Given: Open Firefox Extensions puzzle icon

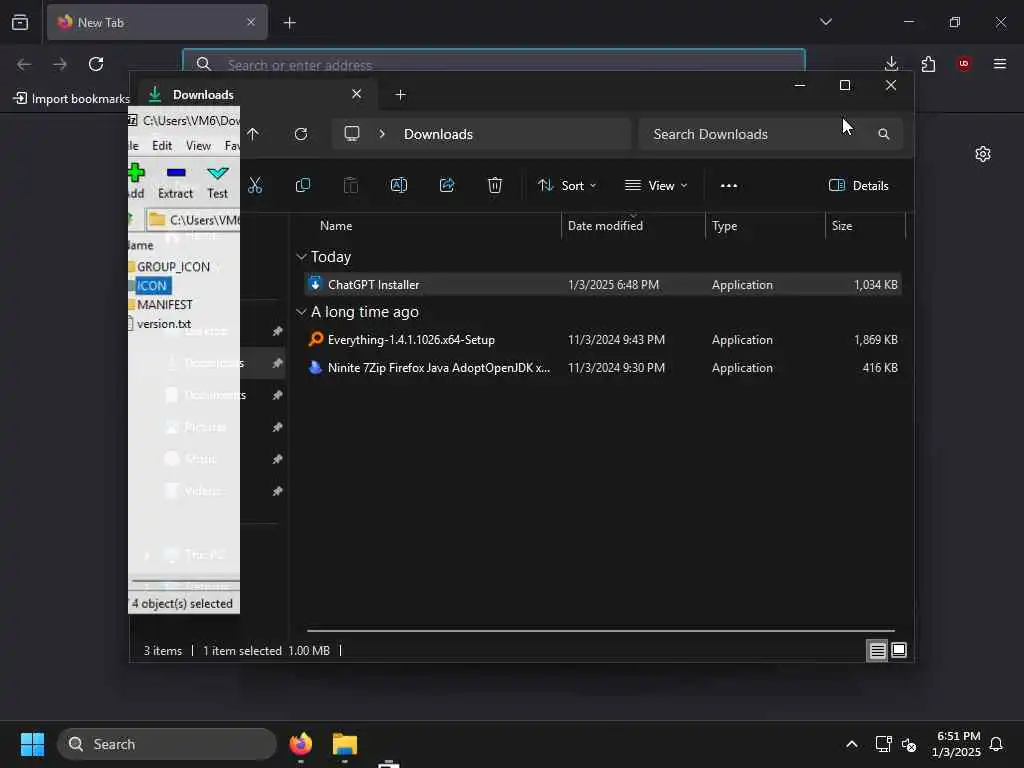Looking at the screenshot, I should pos(928,63).
